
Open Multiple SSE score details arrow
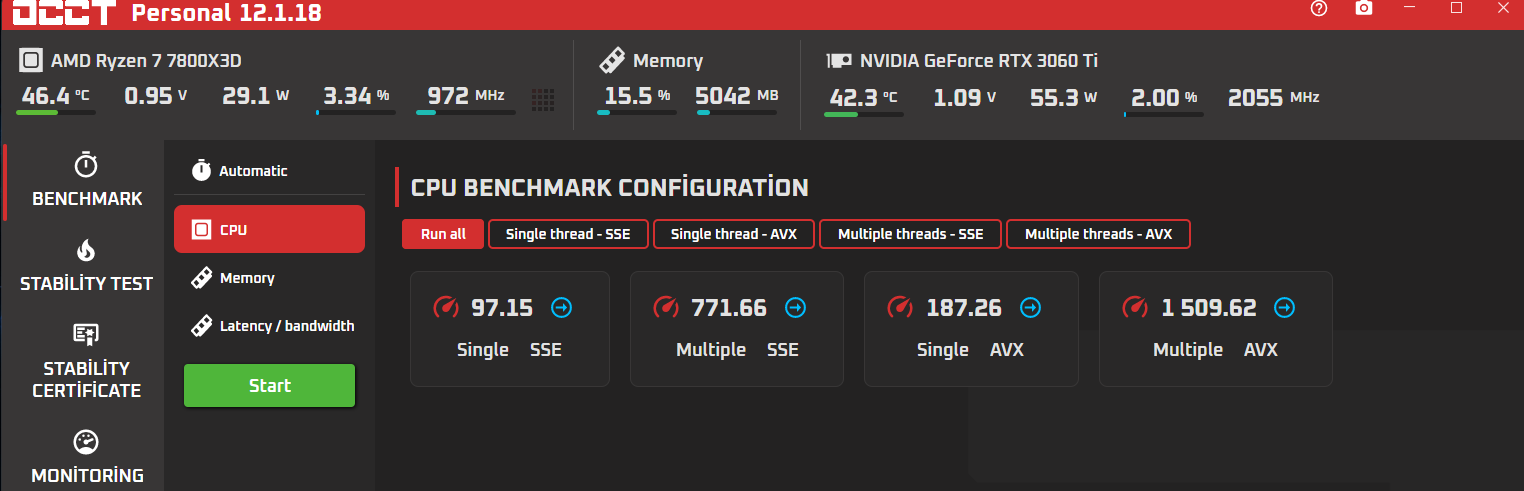point(795,308)
